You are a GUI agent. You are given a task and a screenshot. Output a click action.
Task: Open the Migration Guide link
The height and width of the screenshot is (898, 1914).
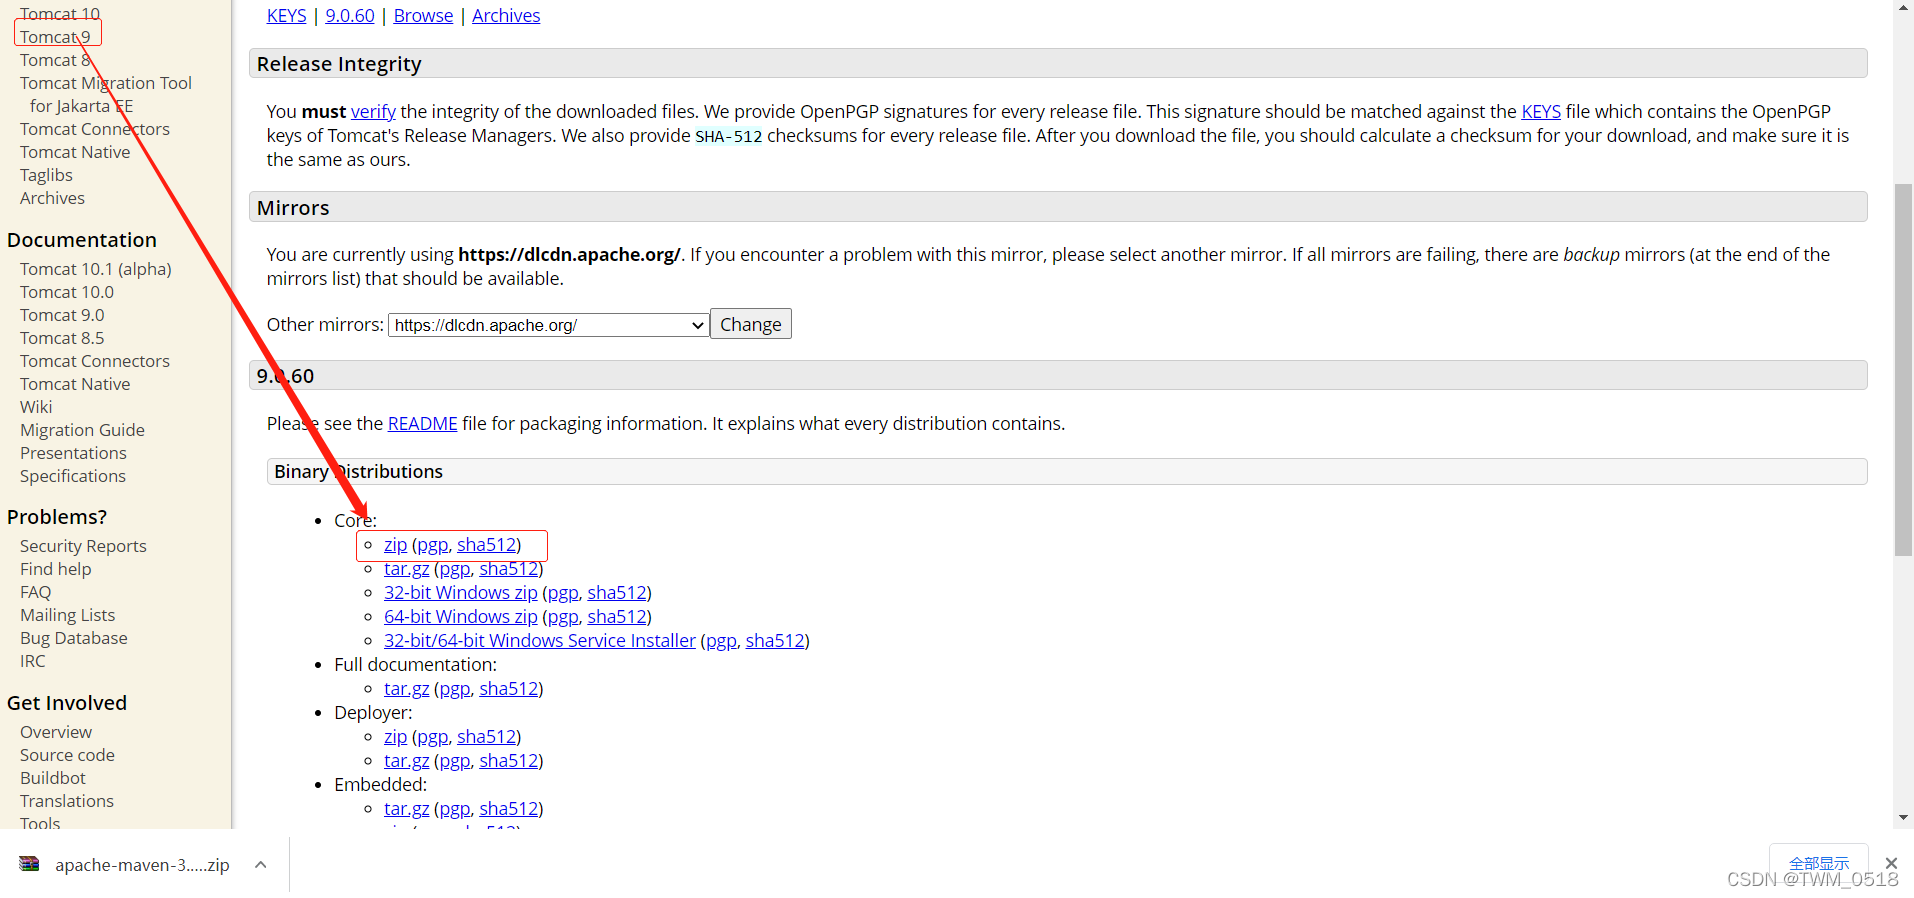(x=82, y=430)
